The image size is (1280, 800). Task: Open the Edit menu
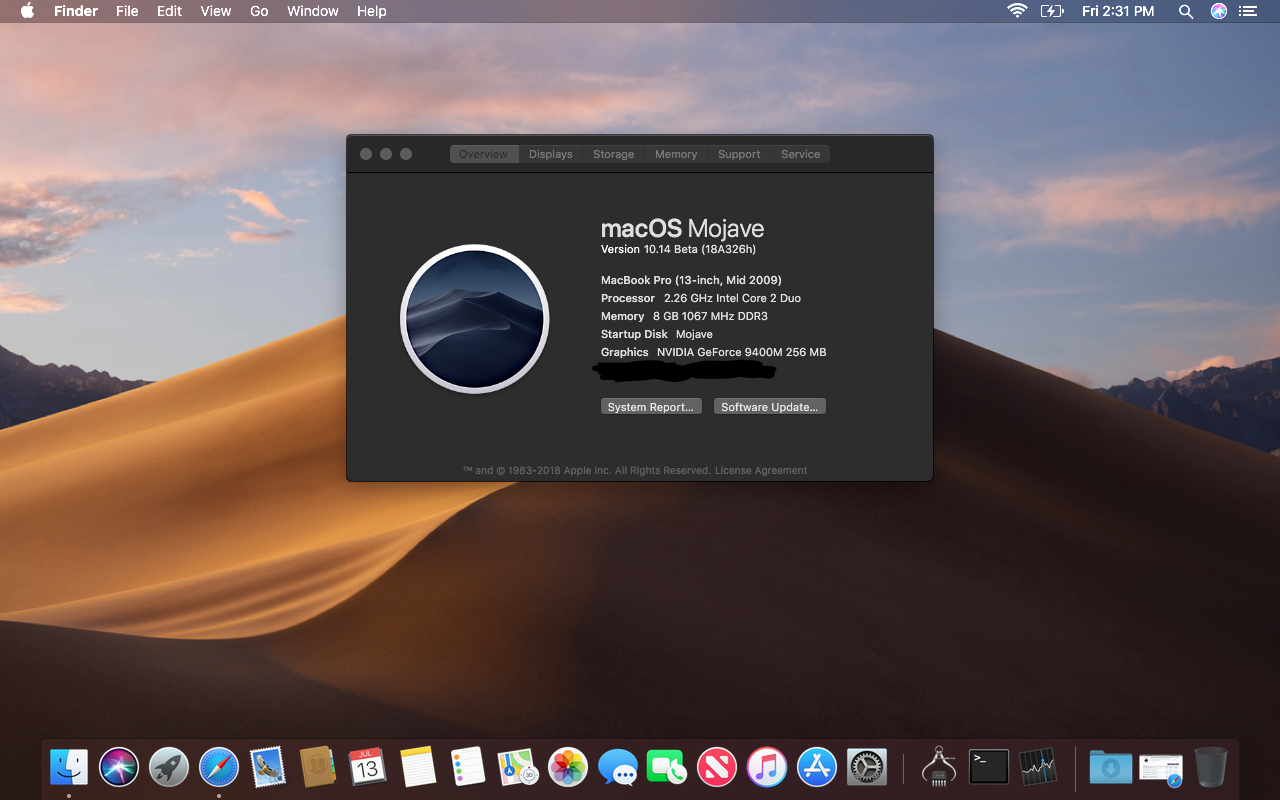[x=169, y=11]
